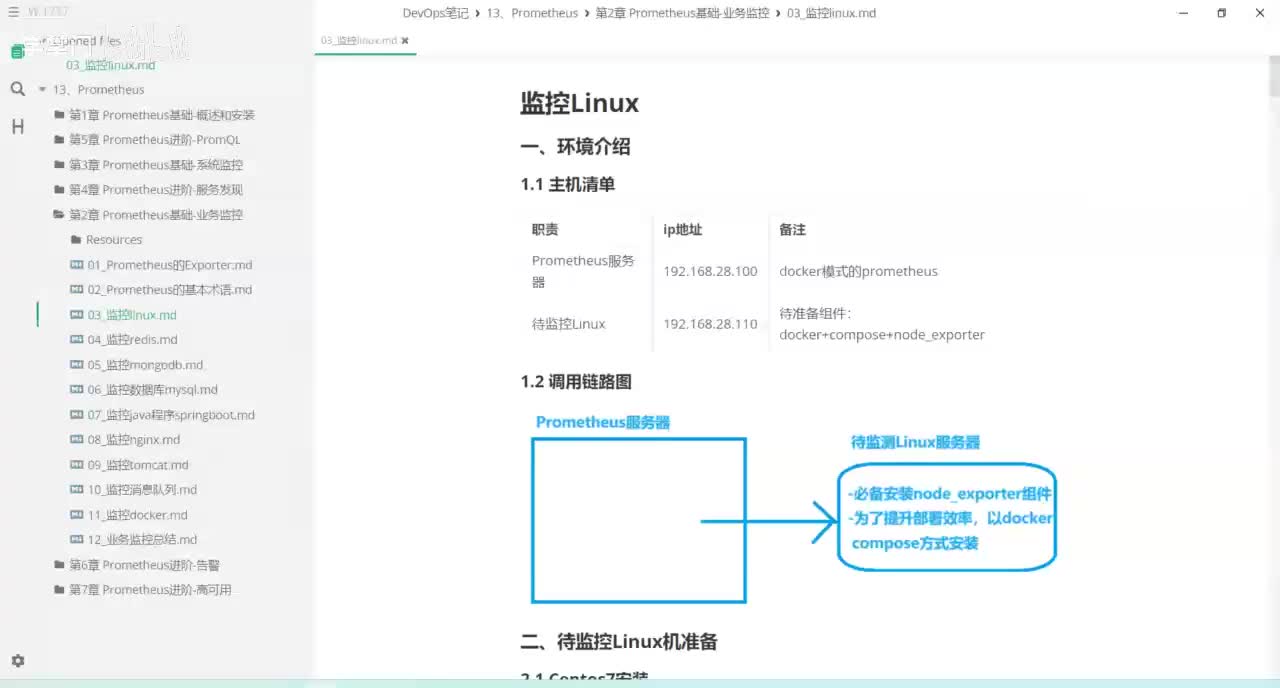Viewport: 1280px width, 688px height.
Task: Close the 03_监控linux.md tab
Action: tap(405, 41)
